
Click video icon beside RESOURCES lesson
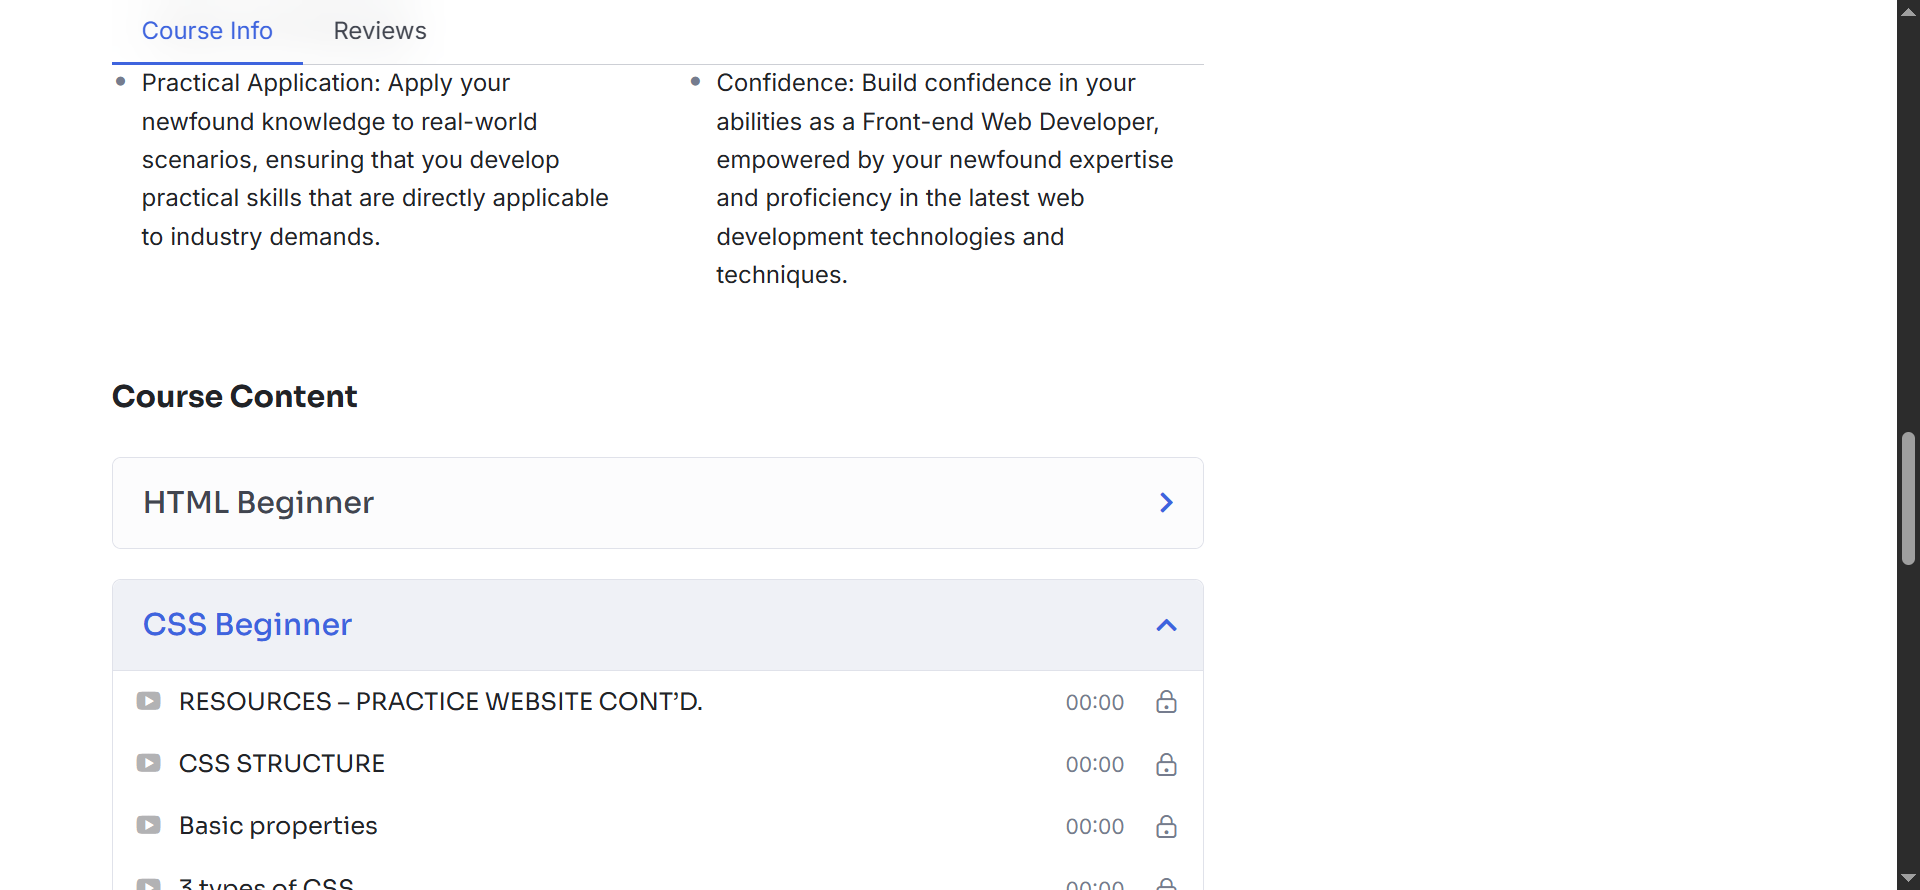pos(149,701)
